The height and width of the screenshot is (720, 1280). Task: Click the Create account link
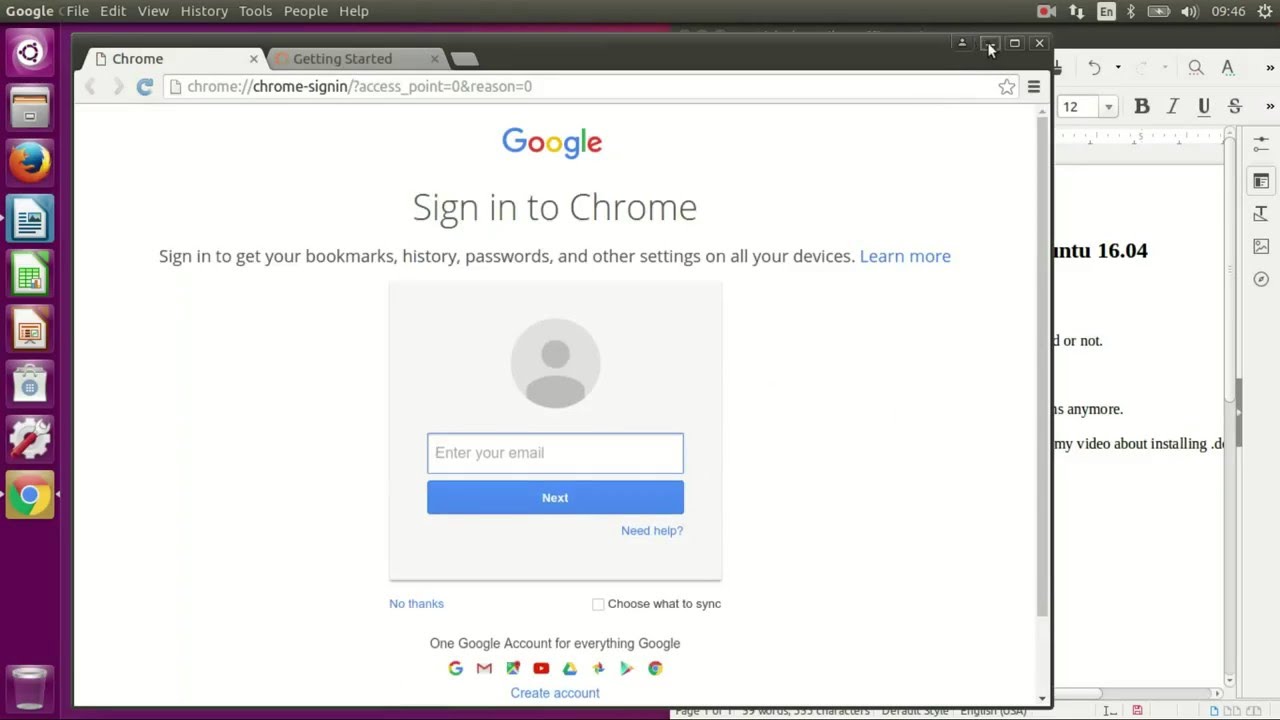pyautogui.click(x=555, y=693)
